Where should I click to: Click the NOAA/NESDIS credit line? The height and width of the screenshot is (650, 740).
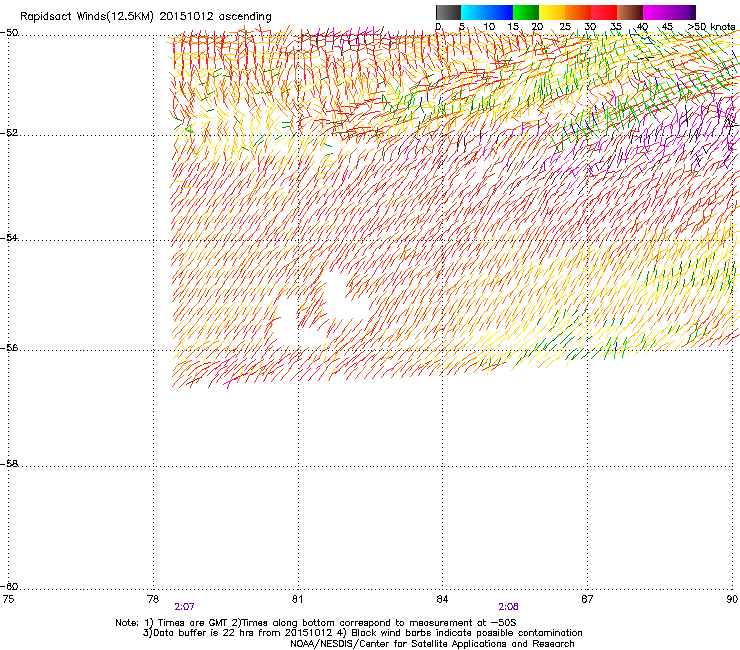click(432, 644)
